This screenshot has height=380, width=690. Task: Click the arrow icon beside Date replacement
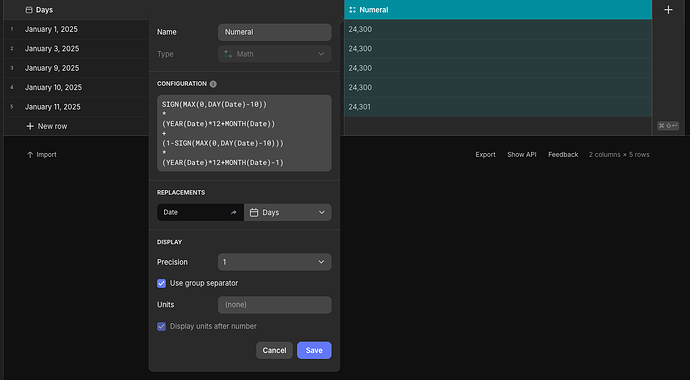234,212
